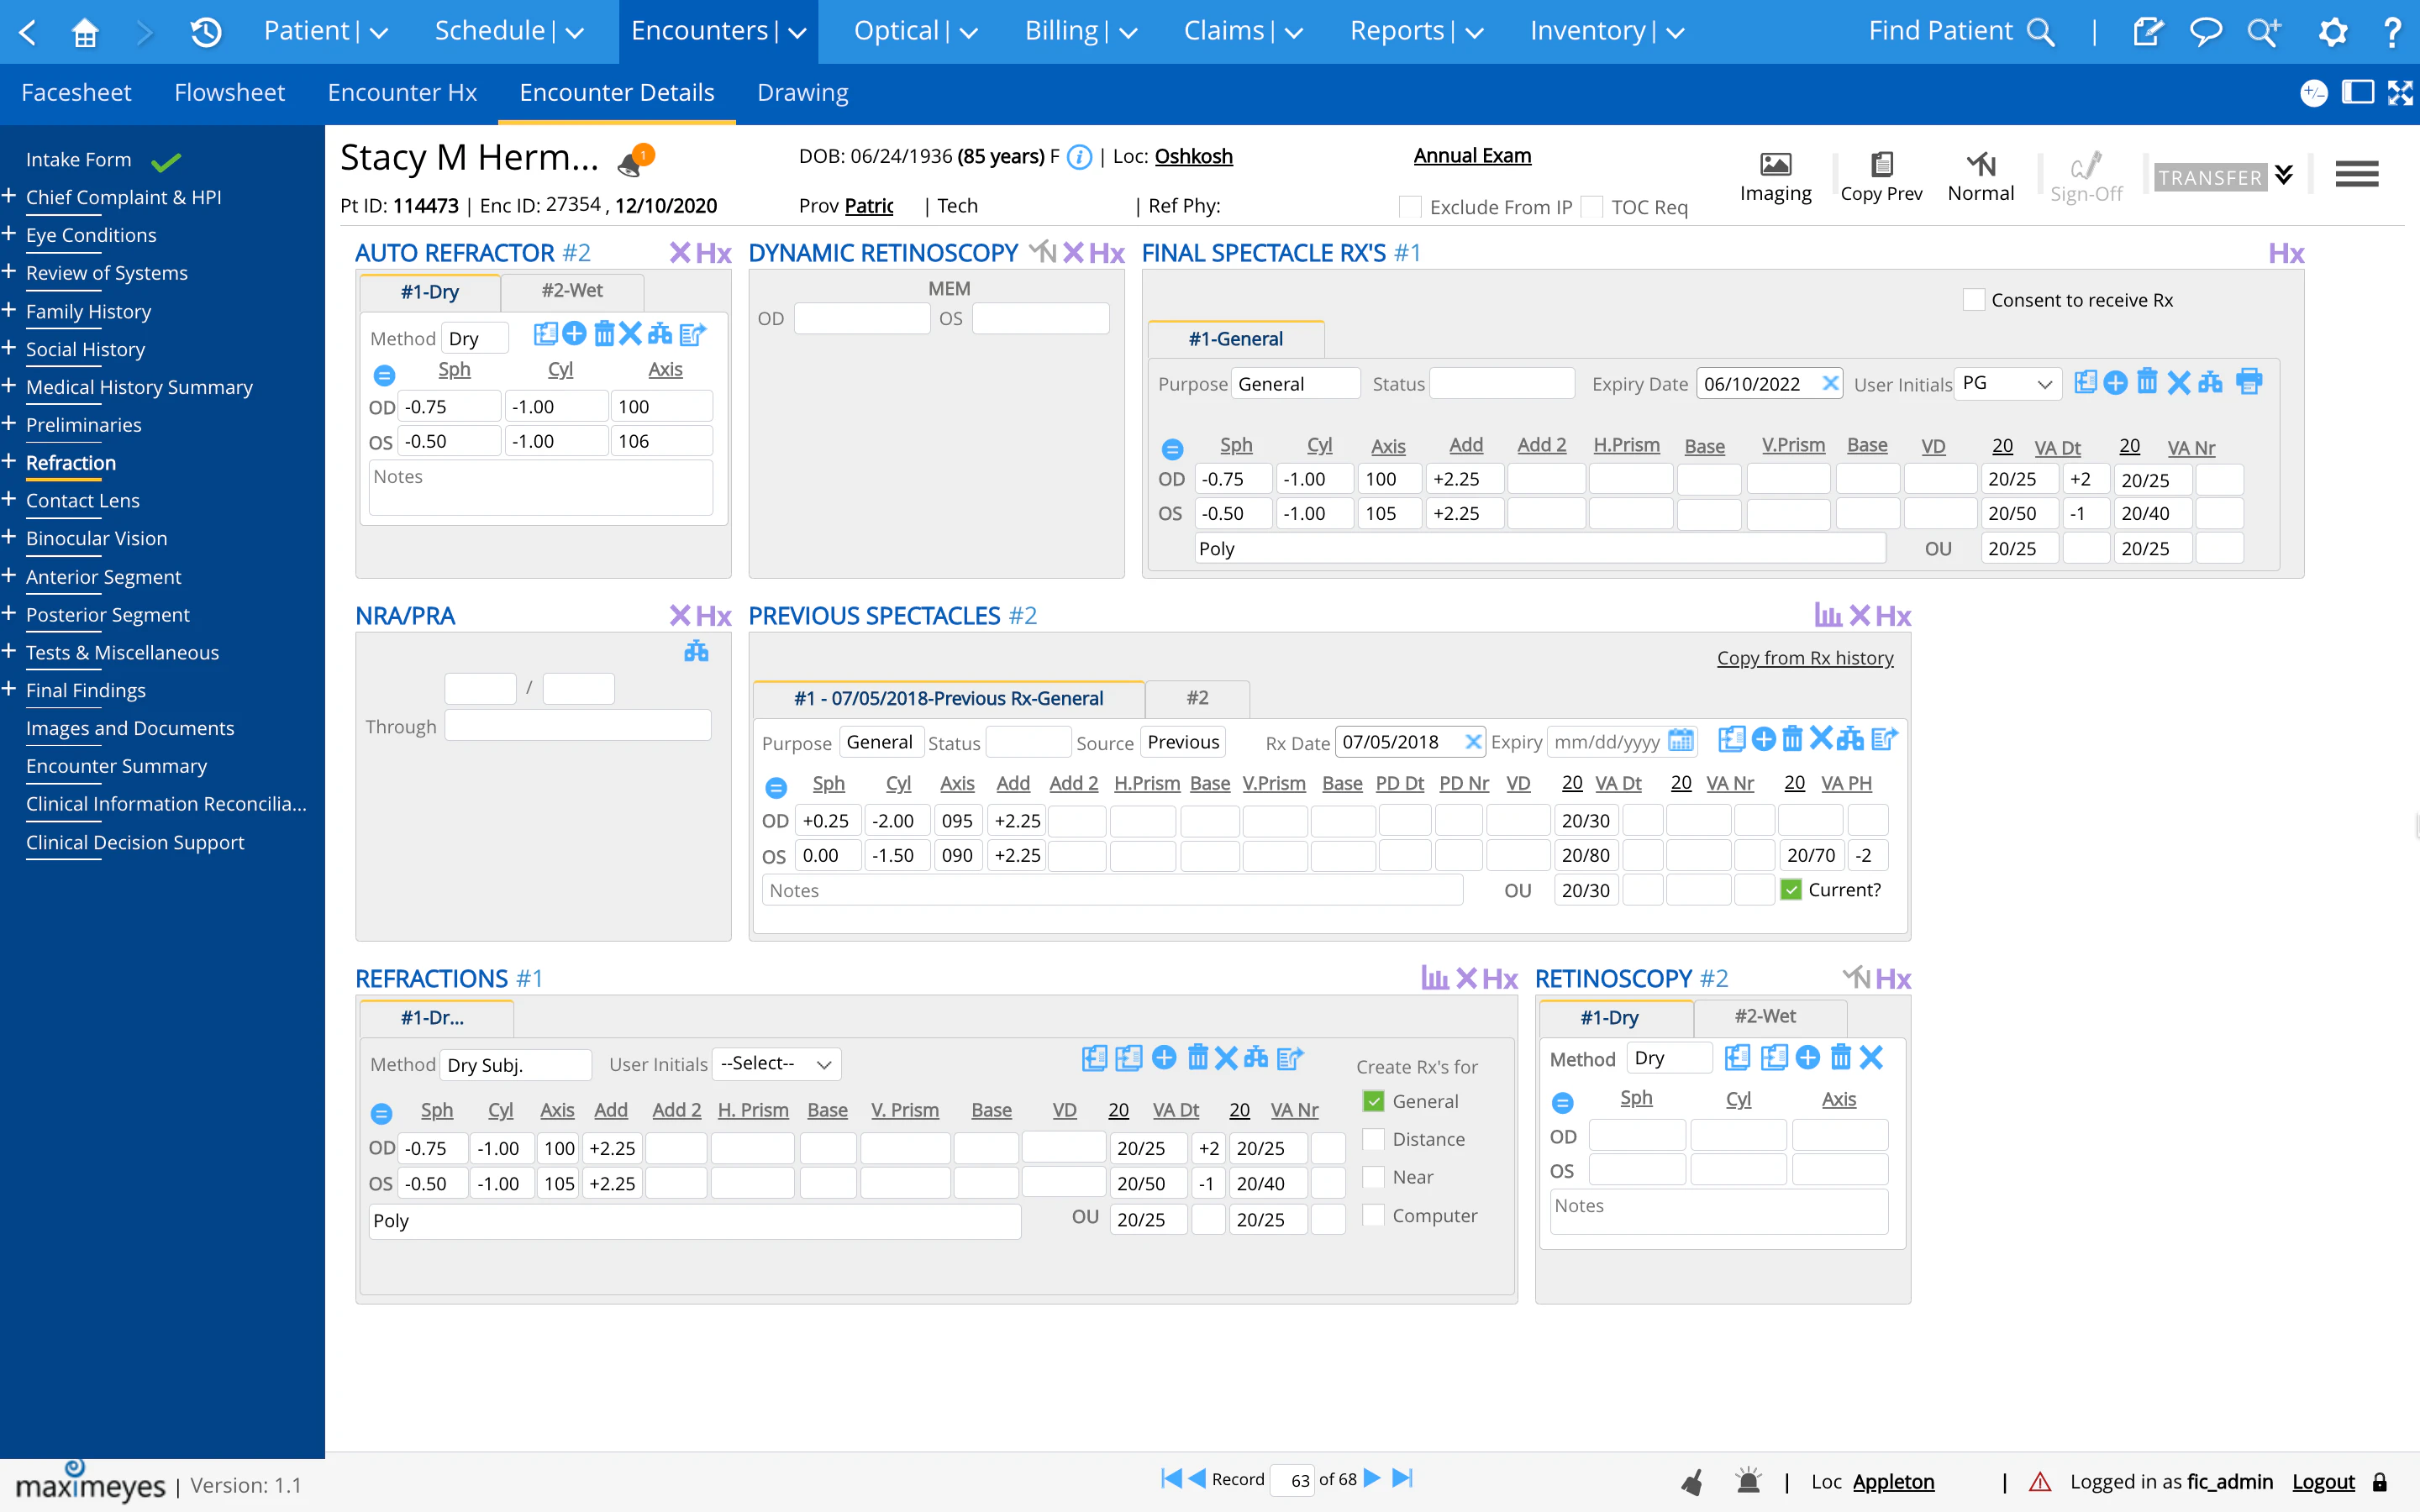Image resolution: width=2420 pixels, height=1512 pixels.
Task: Check the Consent to receive Rx box
Action: pos(1974,299)
